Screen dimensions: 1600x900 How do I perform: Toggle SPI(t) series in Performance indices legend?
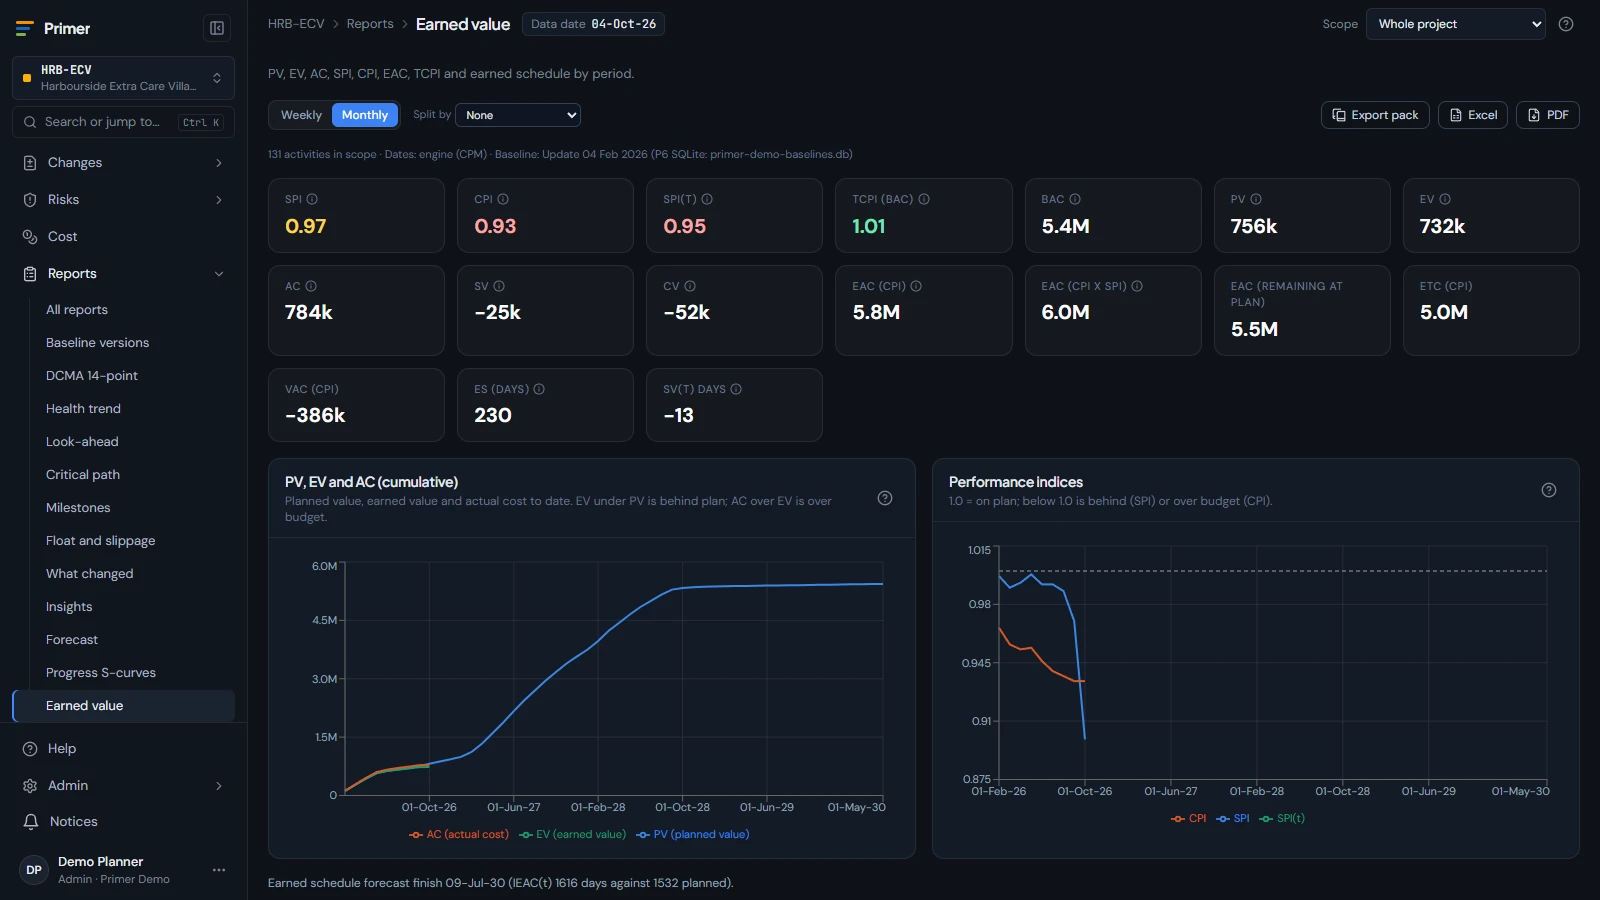1282,818
